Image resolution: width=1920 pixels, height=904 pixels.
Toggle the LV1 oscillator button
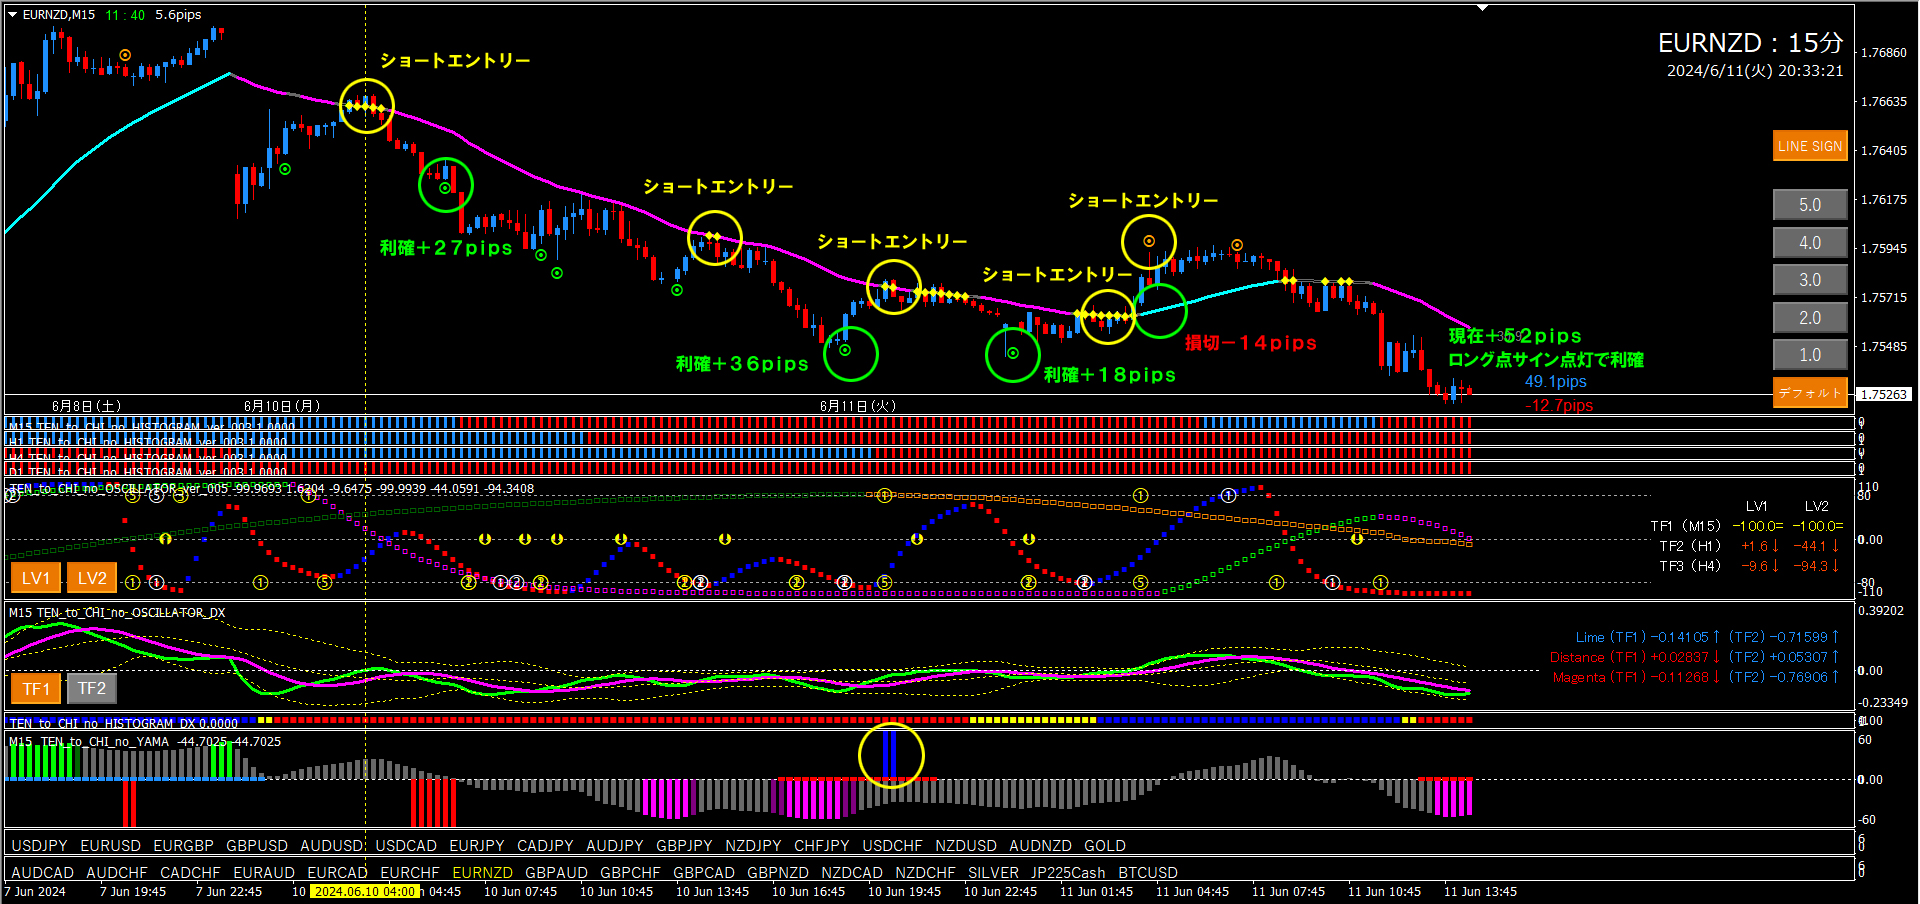[36, 578]
